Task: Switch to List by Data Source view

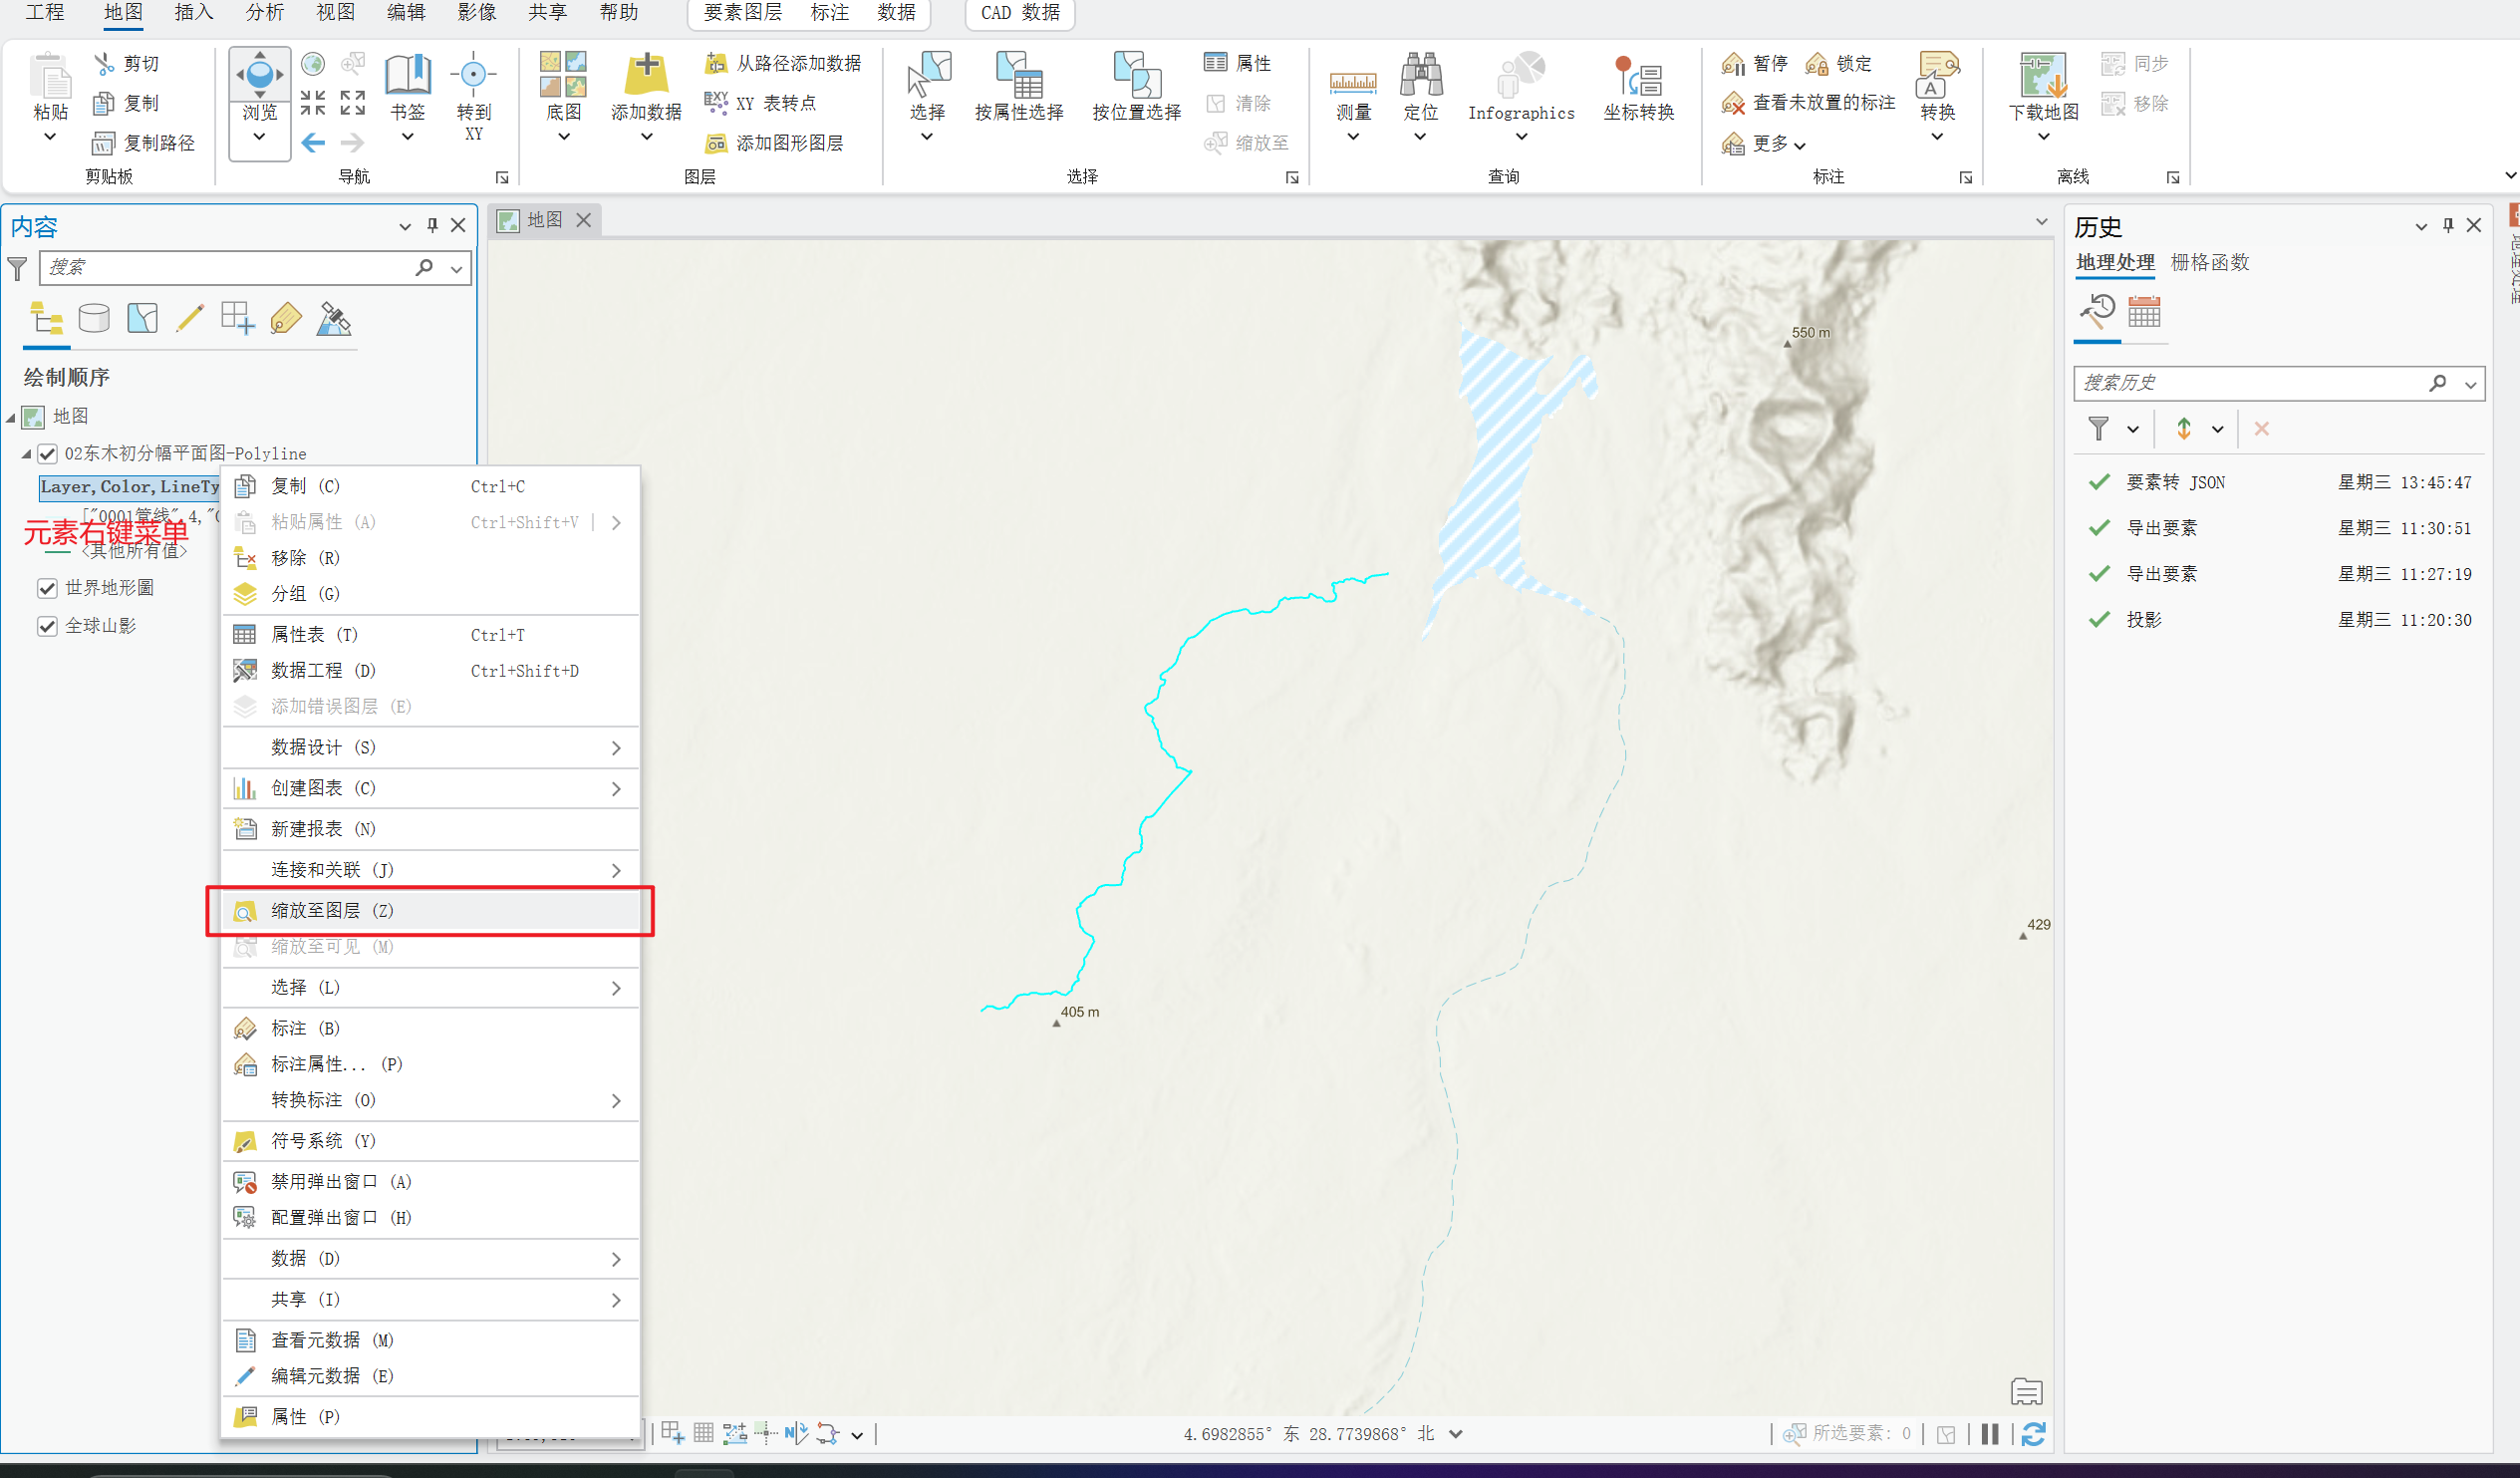Action: (x=94, y=319)
